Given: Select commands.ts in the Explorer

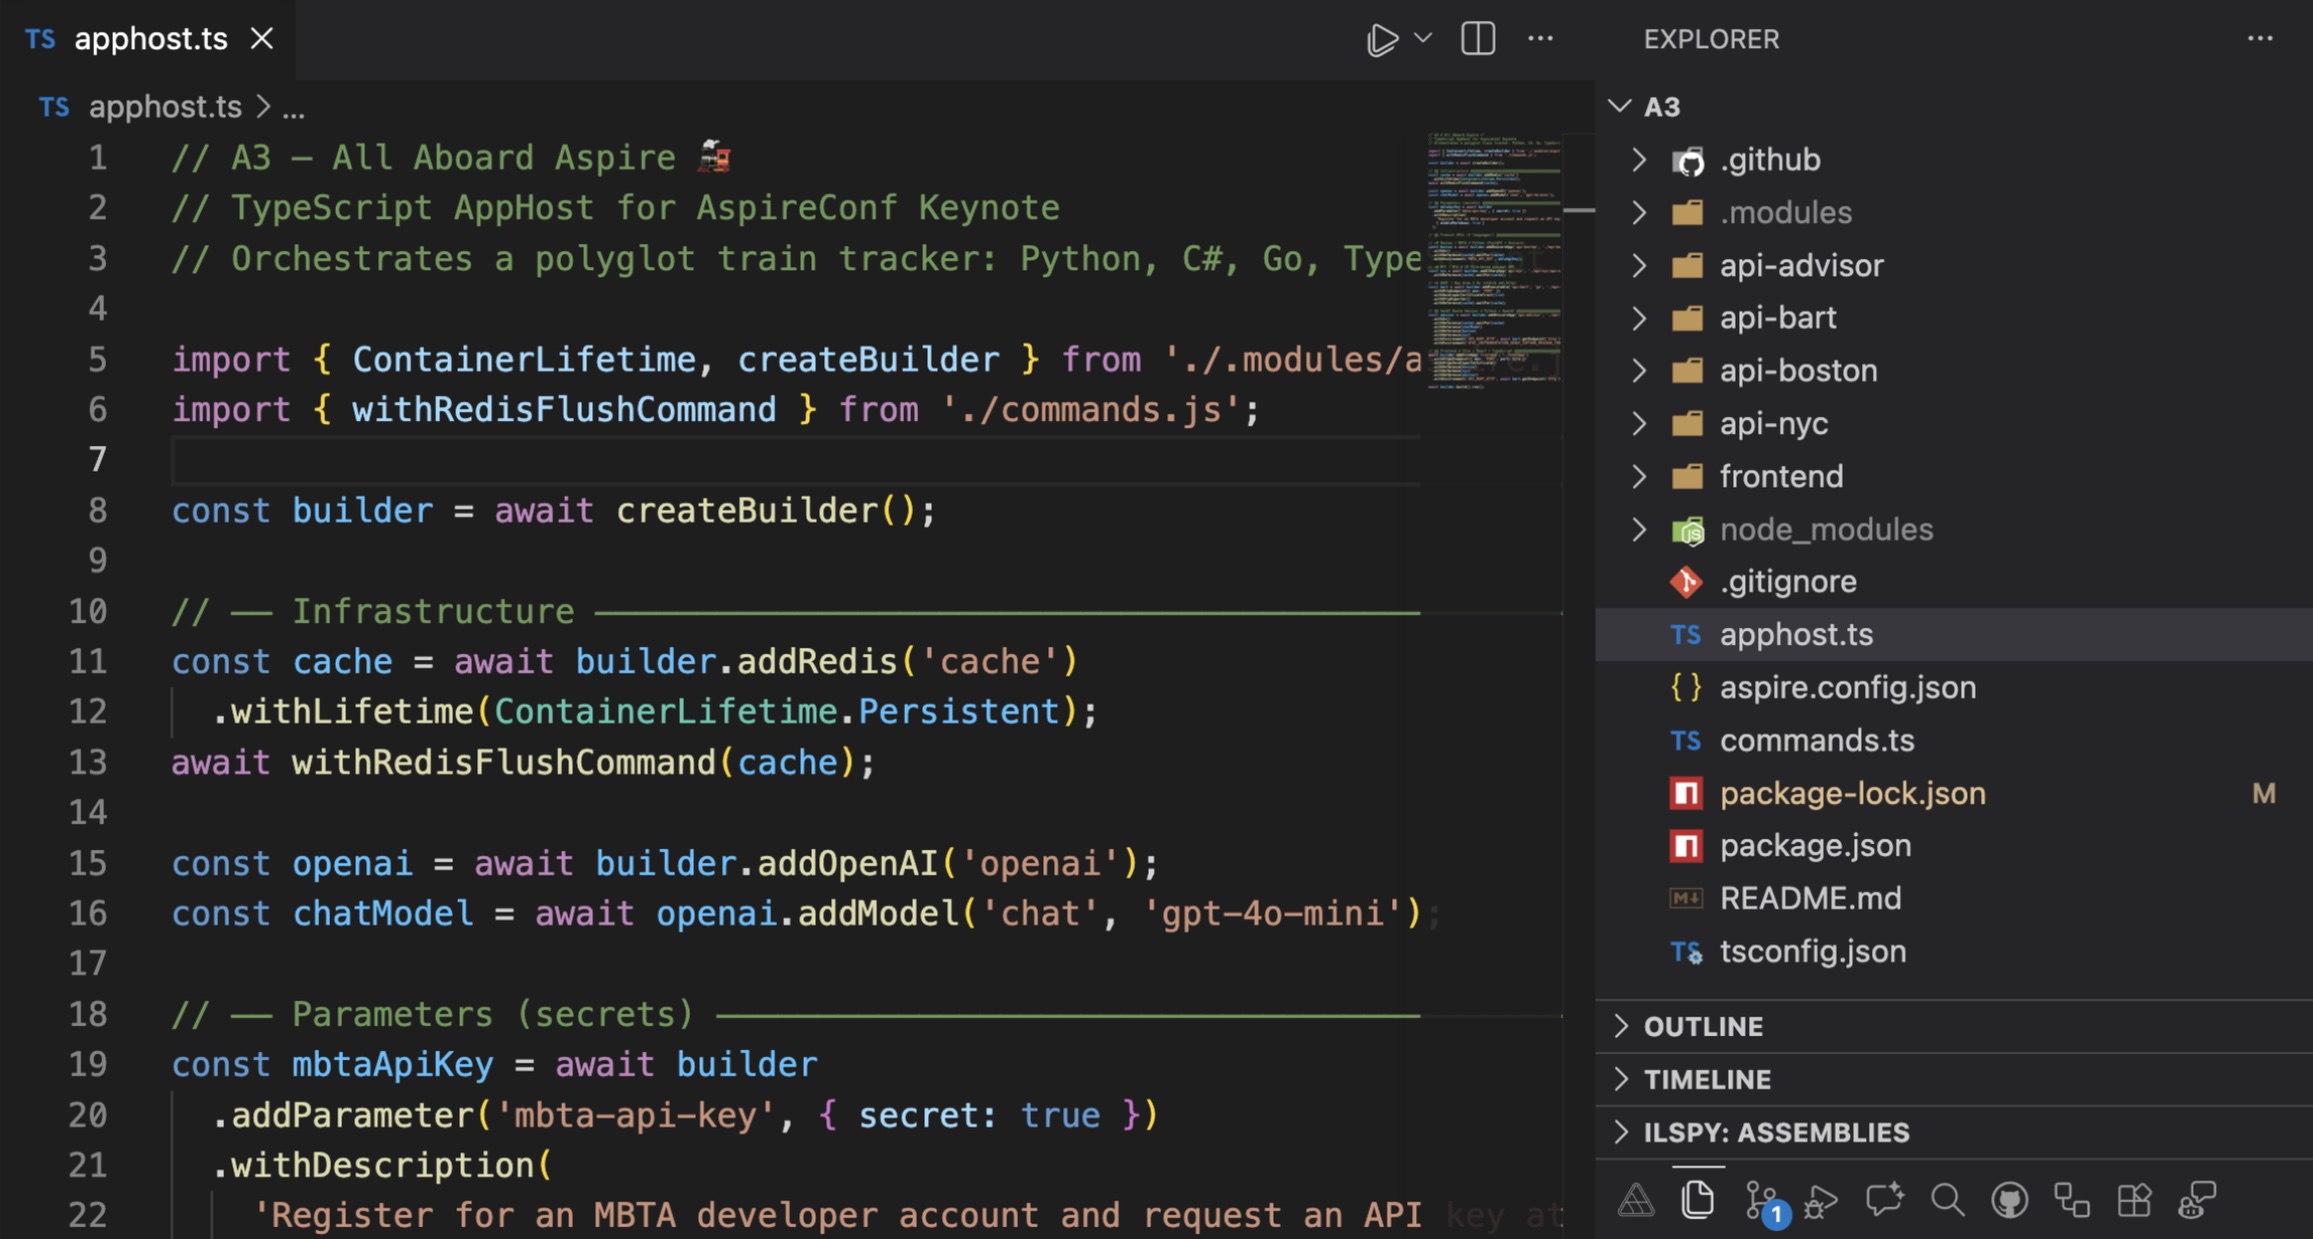Looking at the screenshot, I should point(1816,740).
